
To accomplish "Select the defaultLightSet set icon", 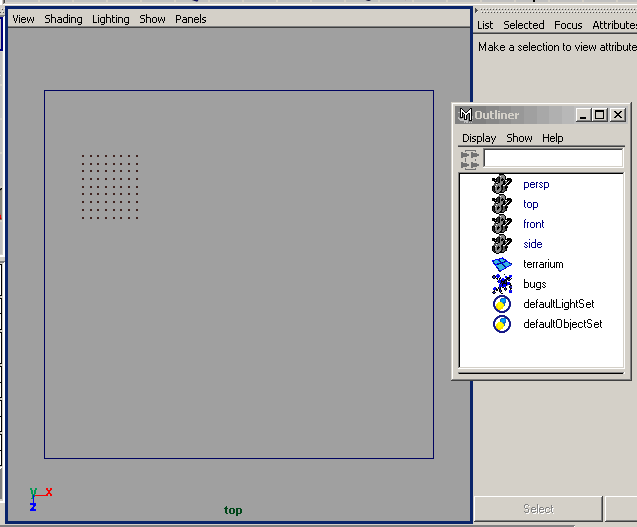I will [502, 304].
